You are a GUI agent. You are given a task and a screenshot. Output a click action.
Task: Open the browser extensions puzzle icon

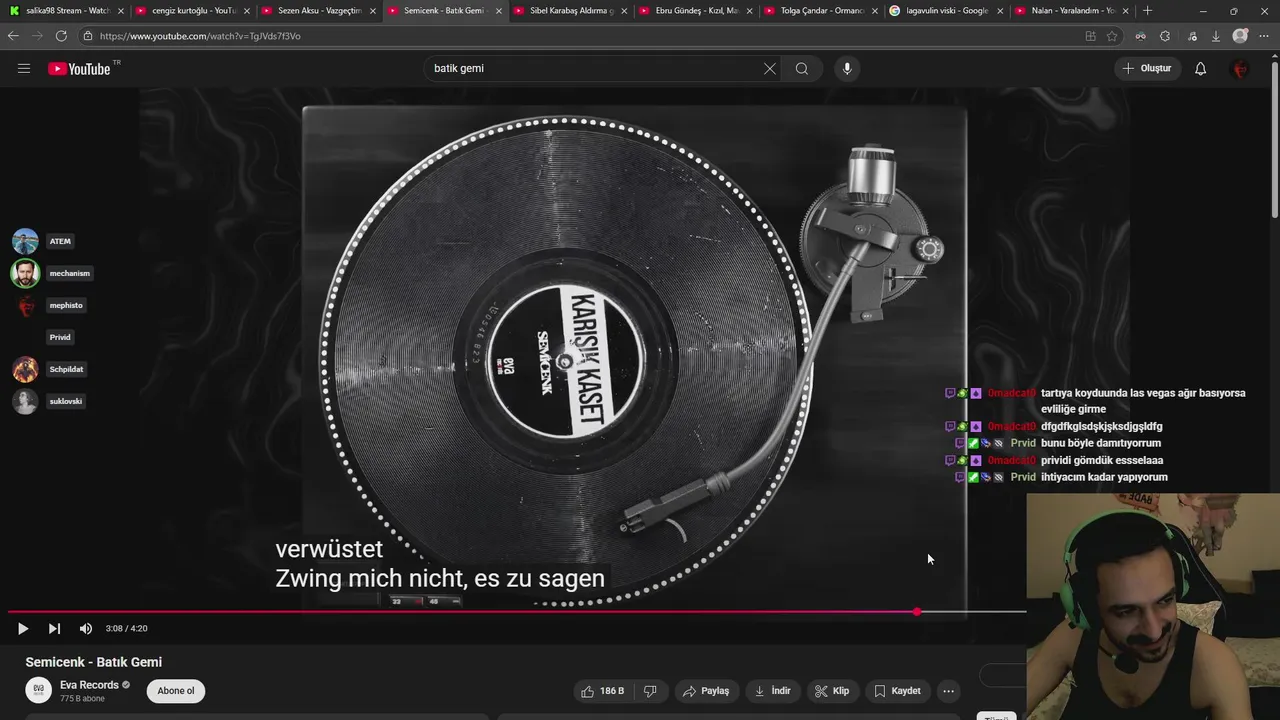pos(1165,36)
